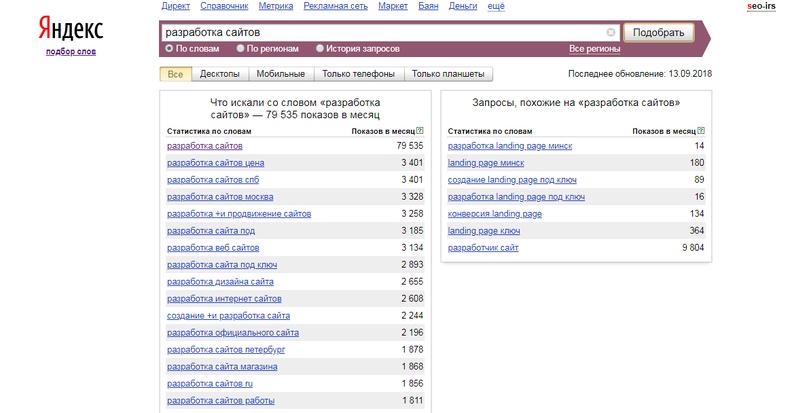Open the landing page ключ keyword
Image resolution: width=807 pixels, height=413 pixels.
pos(484,231)
